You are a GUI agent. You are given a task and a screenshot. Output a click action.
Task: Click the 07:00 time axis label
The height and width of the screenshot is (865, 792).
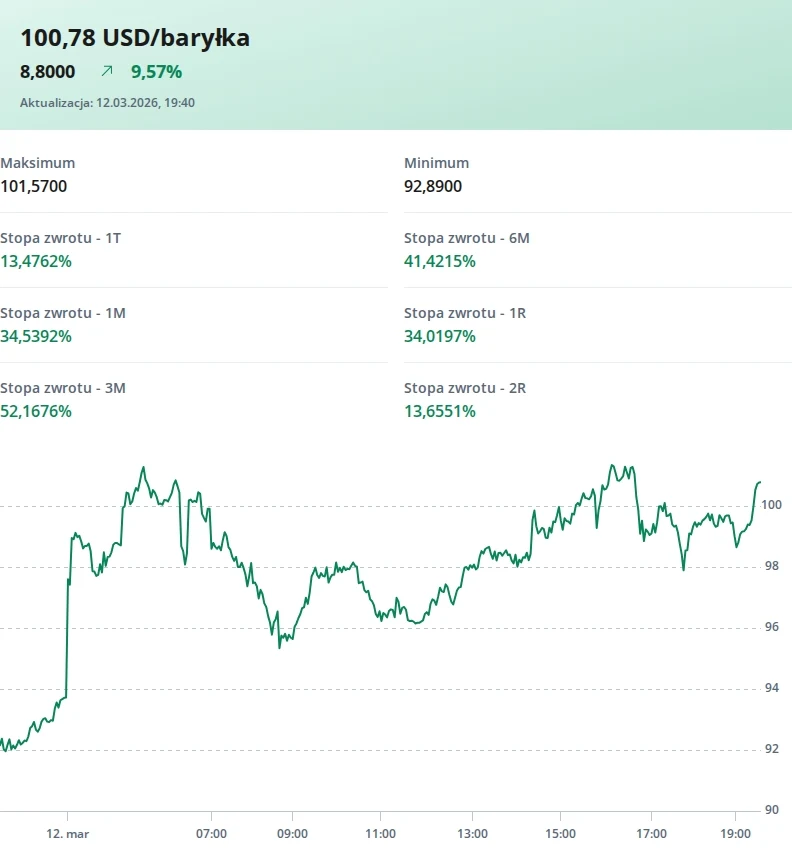point(211,833)
